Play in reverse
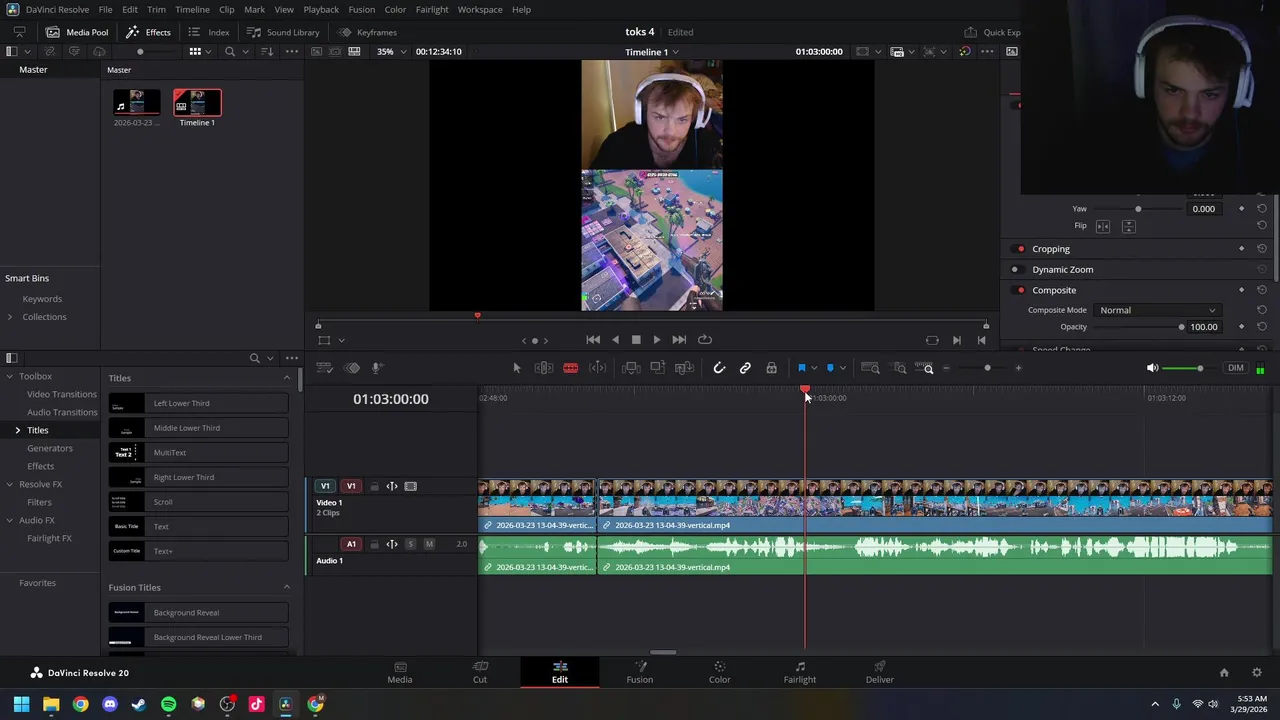This screenshot has width=1280, height=720. (615, 340)
